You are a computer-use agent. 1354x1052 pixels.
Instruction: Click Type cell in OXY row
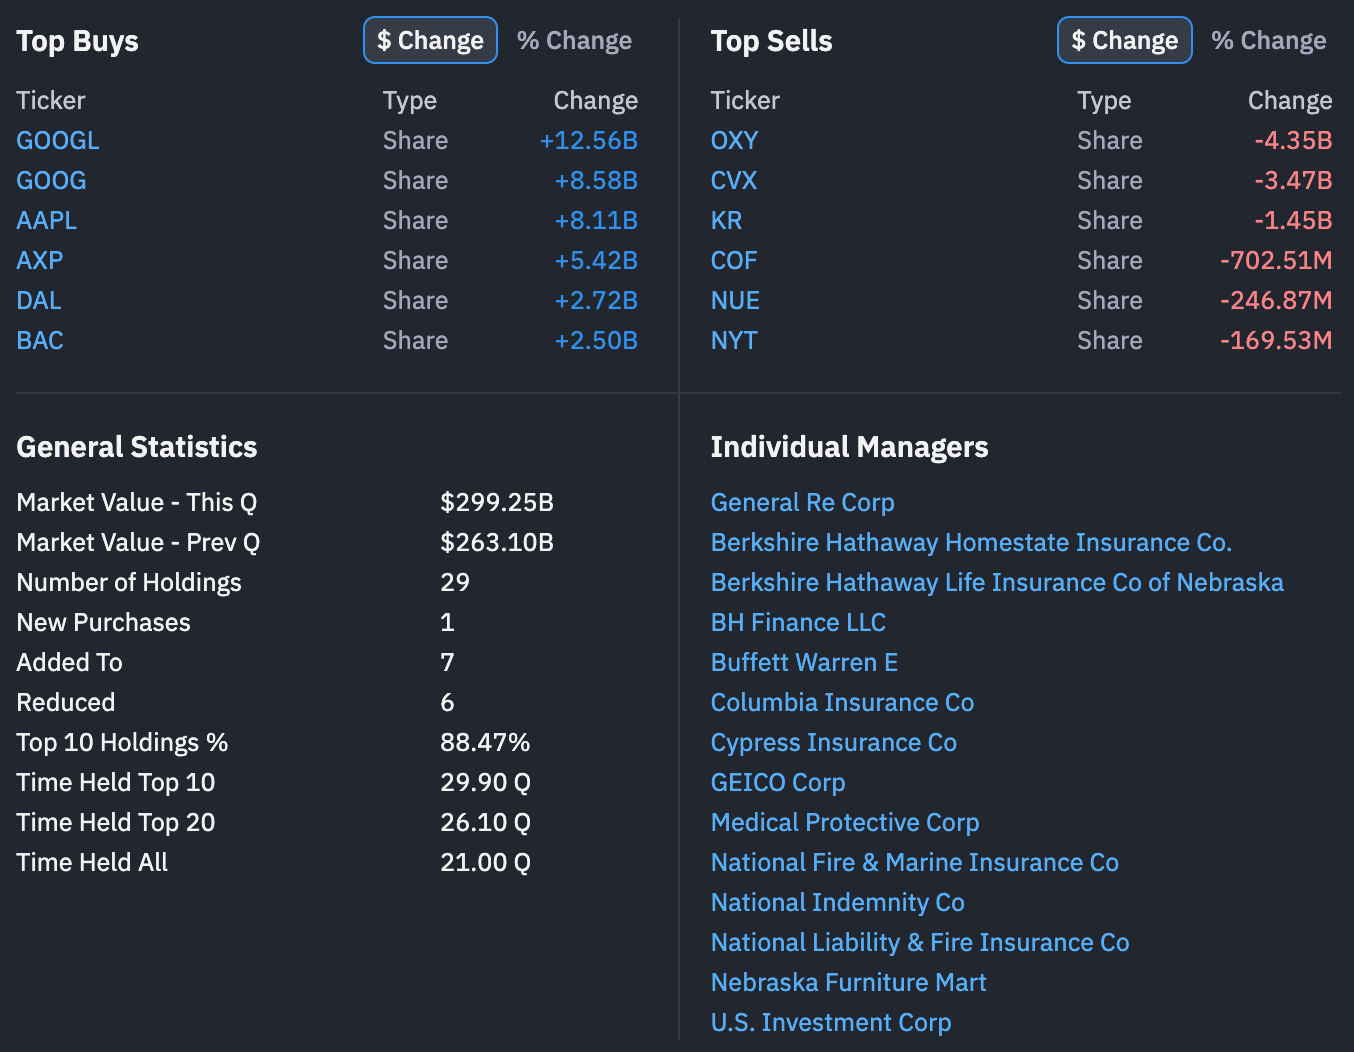click(1110, 140)
